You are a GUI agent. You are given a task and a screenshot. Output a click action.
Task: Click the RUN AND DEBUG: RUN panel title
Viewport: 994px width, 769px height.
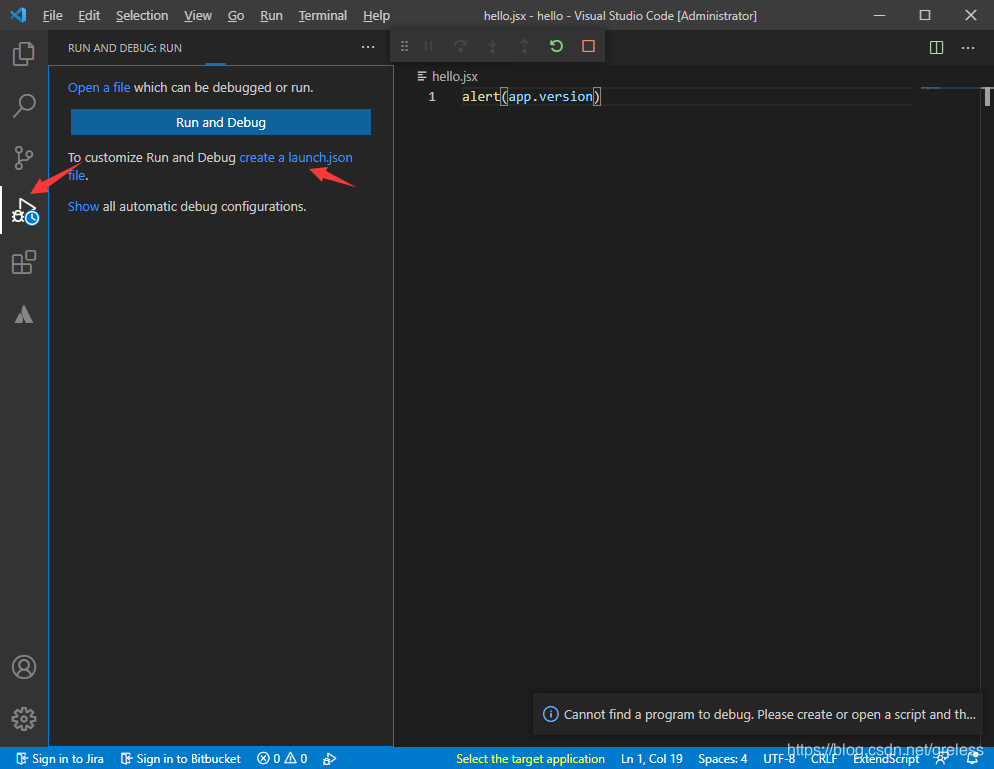coord(125,48)
